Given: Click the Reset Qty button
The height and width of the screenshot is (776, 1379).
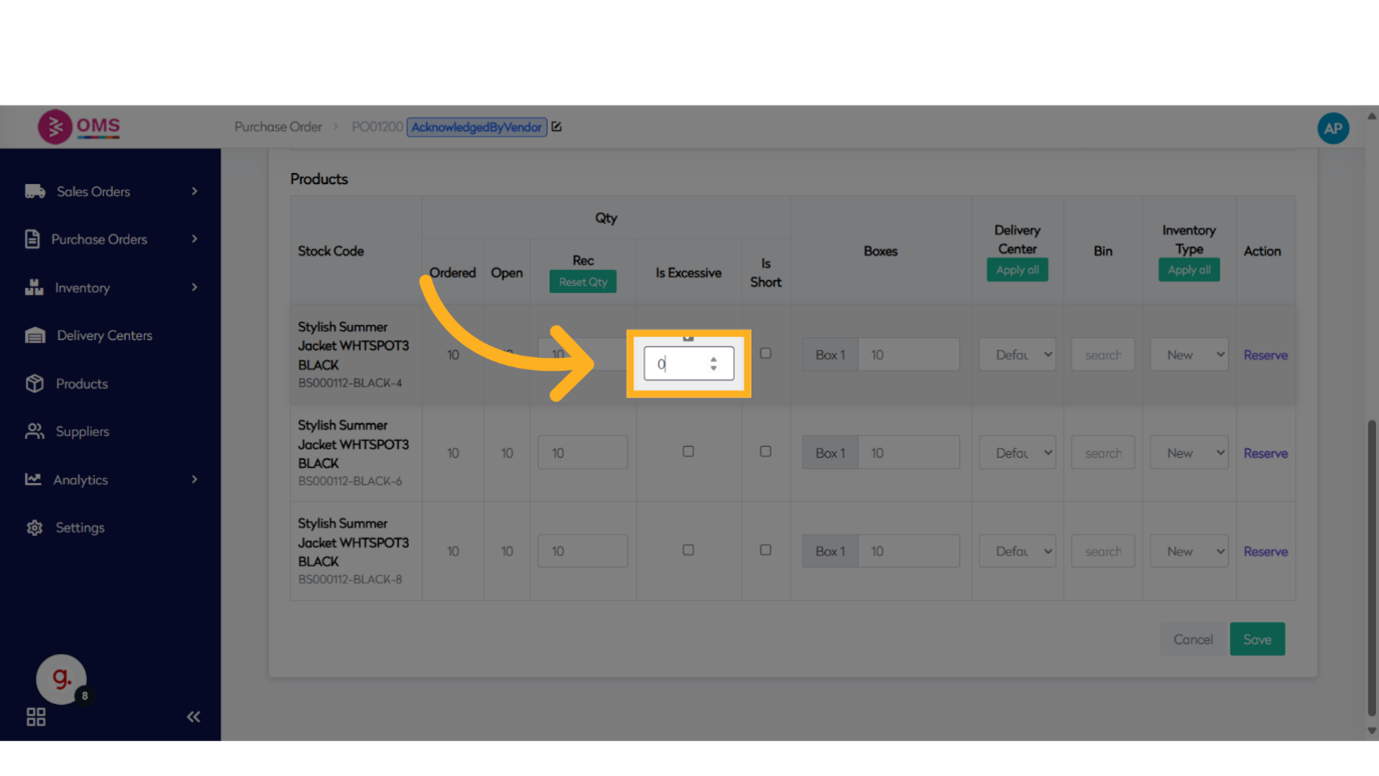Looking at the screenshot, I should pos(583,282).
